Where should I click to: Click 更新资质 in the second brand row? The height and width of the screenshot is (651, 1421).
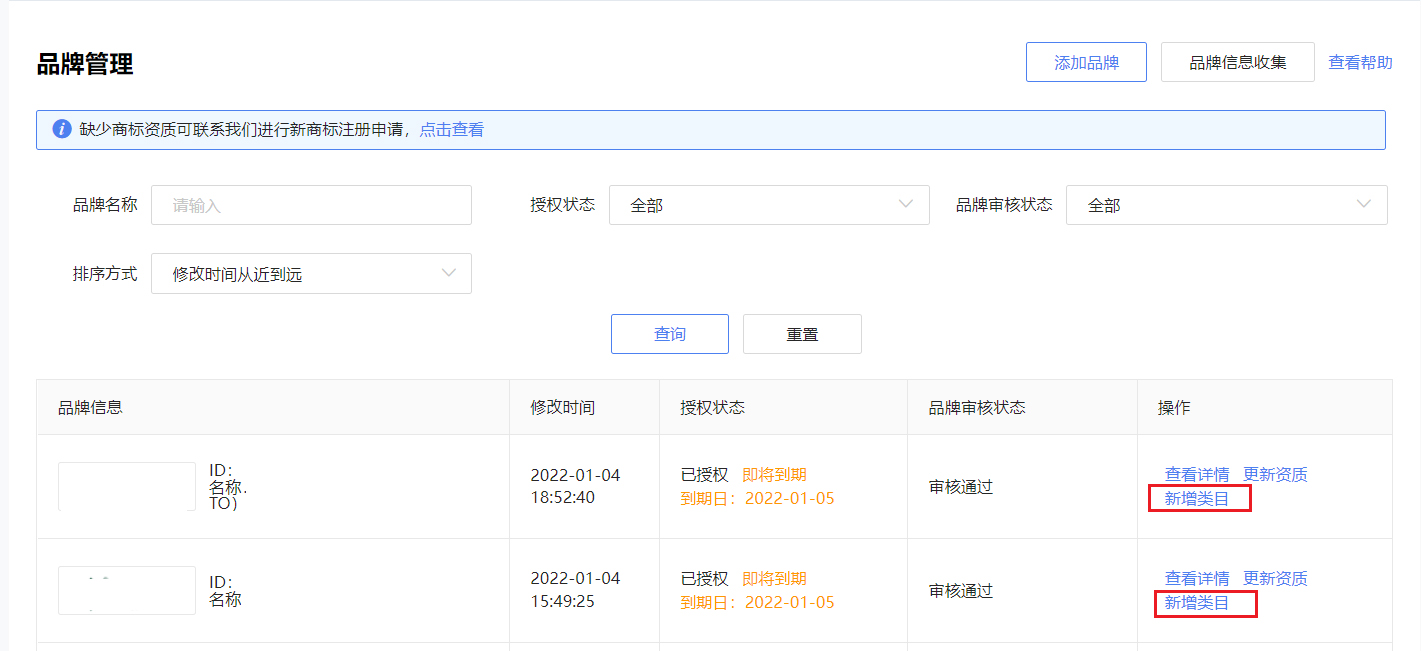click(1276, 578)
